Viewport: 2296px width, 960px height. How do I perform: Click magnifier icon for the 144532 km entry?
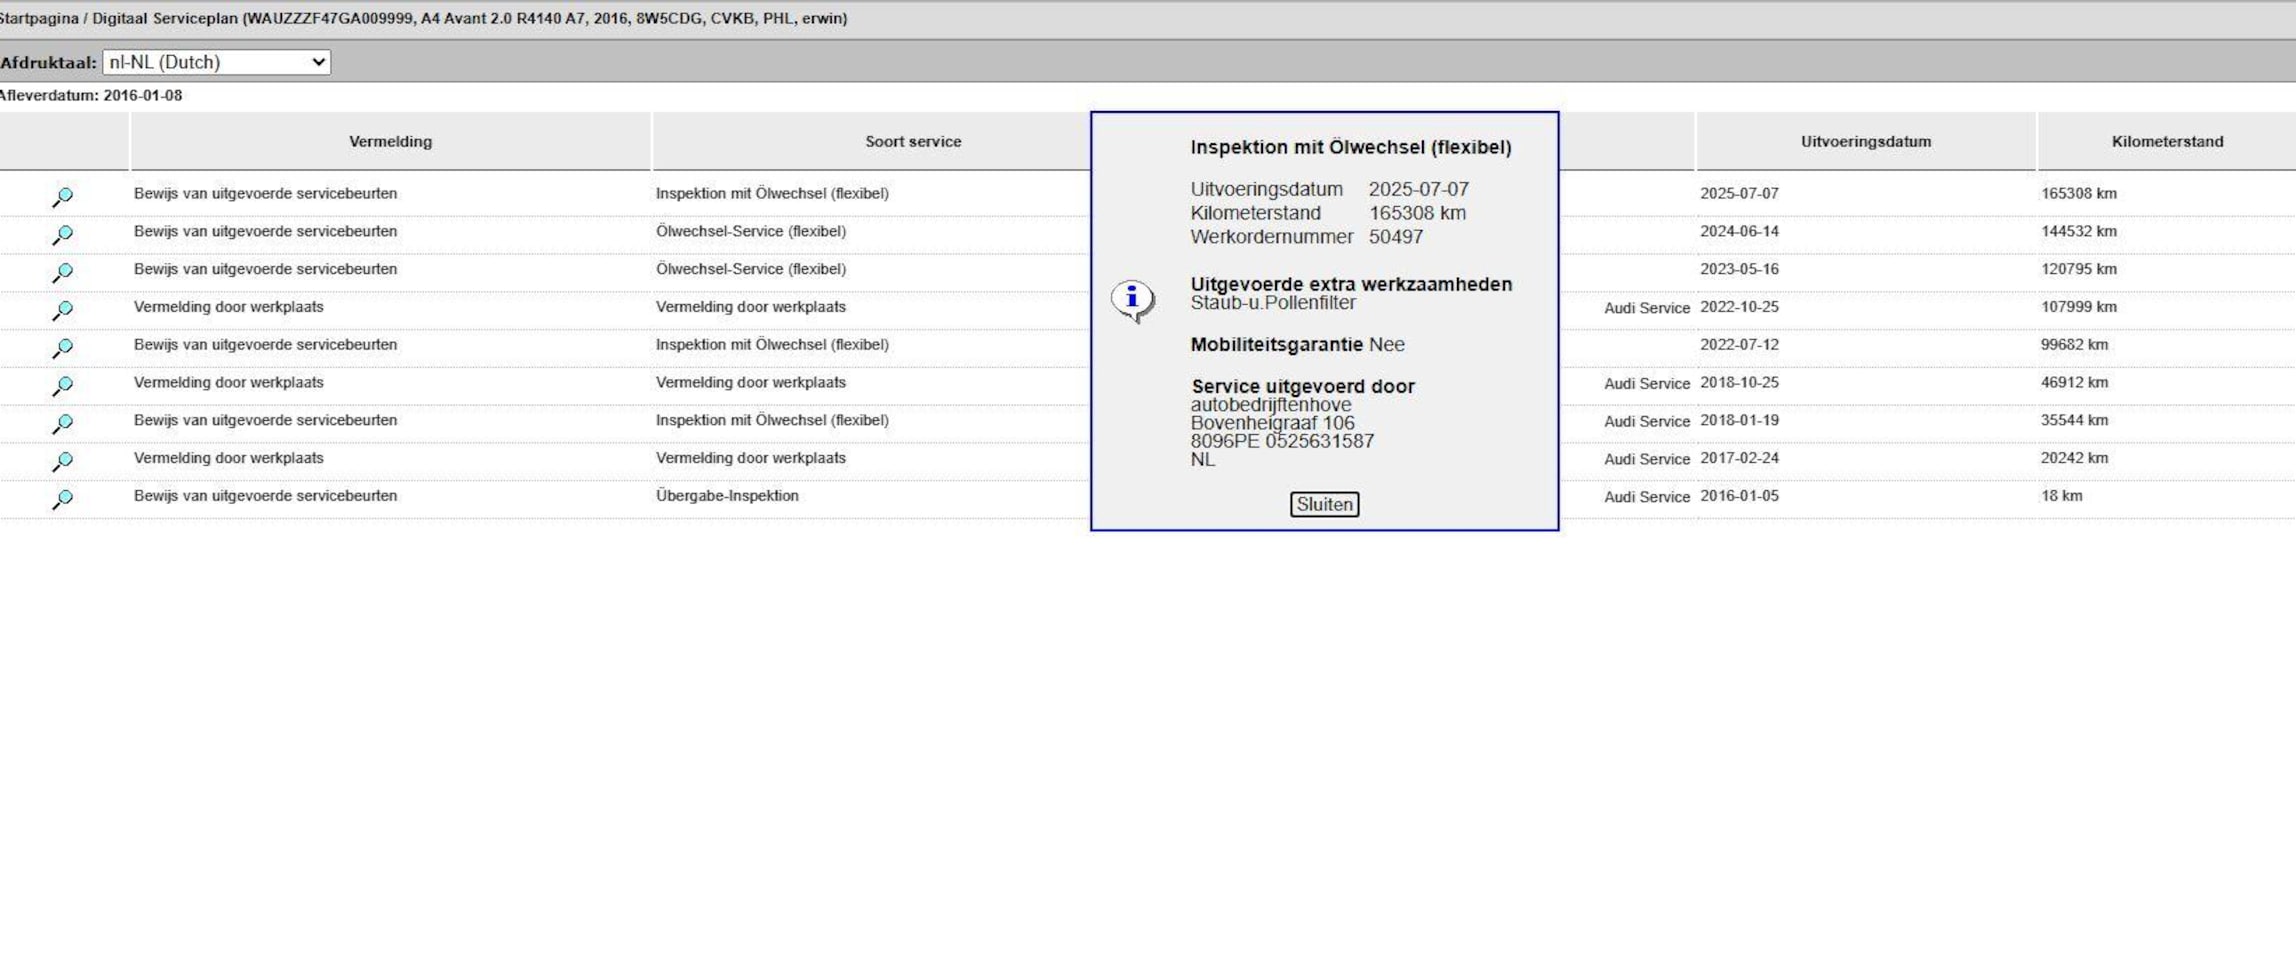62,235
